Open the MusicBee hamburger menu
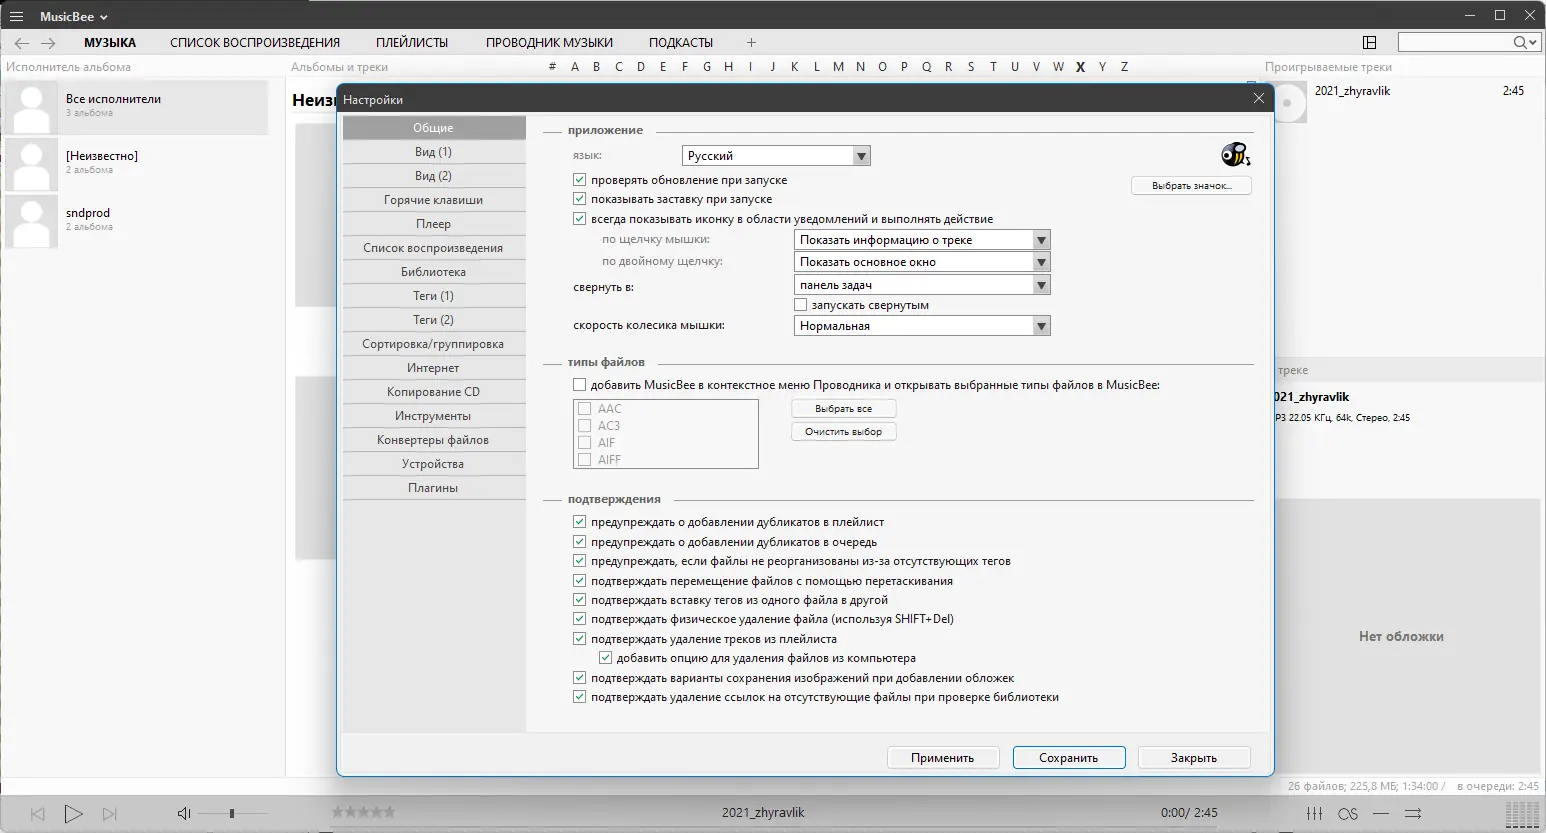The height and width of the screenshot is (833, 1546). pos(16,16)
